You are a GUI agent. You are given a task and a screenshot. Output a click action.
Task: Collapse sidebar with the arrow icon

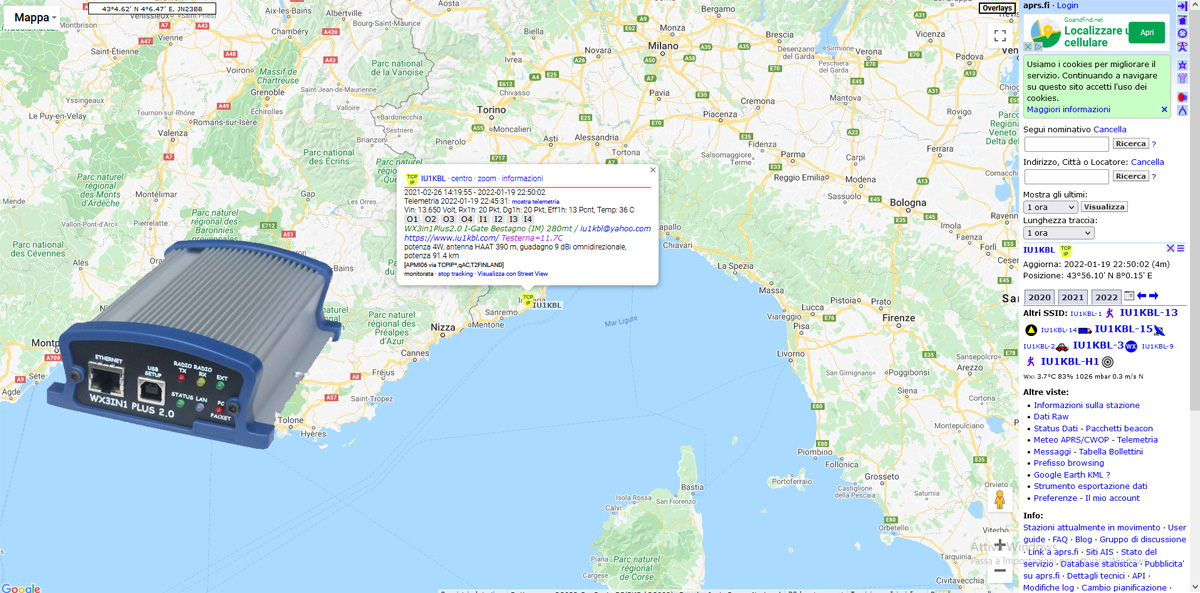1182,6
